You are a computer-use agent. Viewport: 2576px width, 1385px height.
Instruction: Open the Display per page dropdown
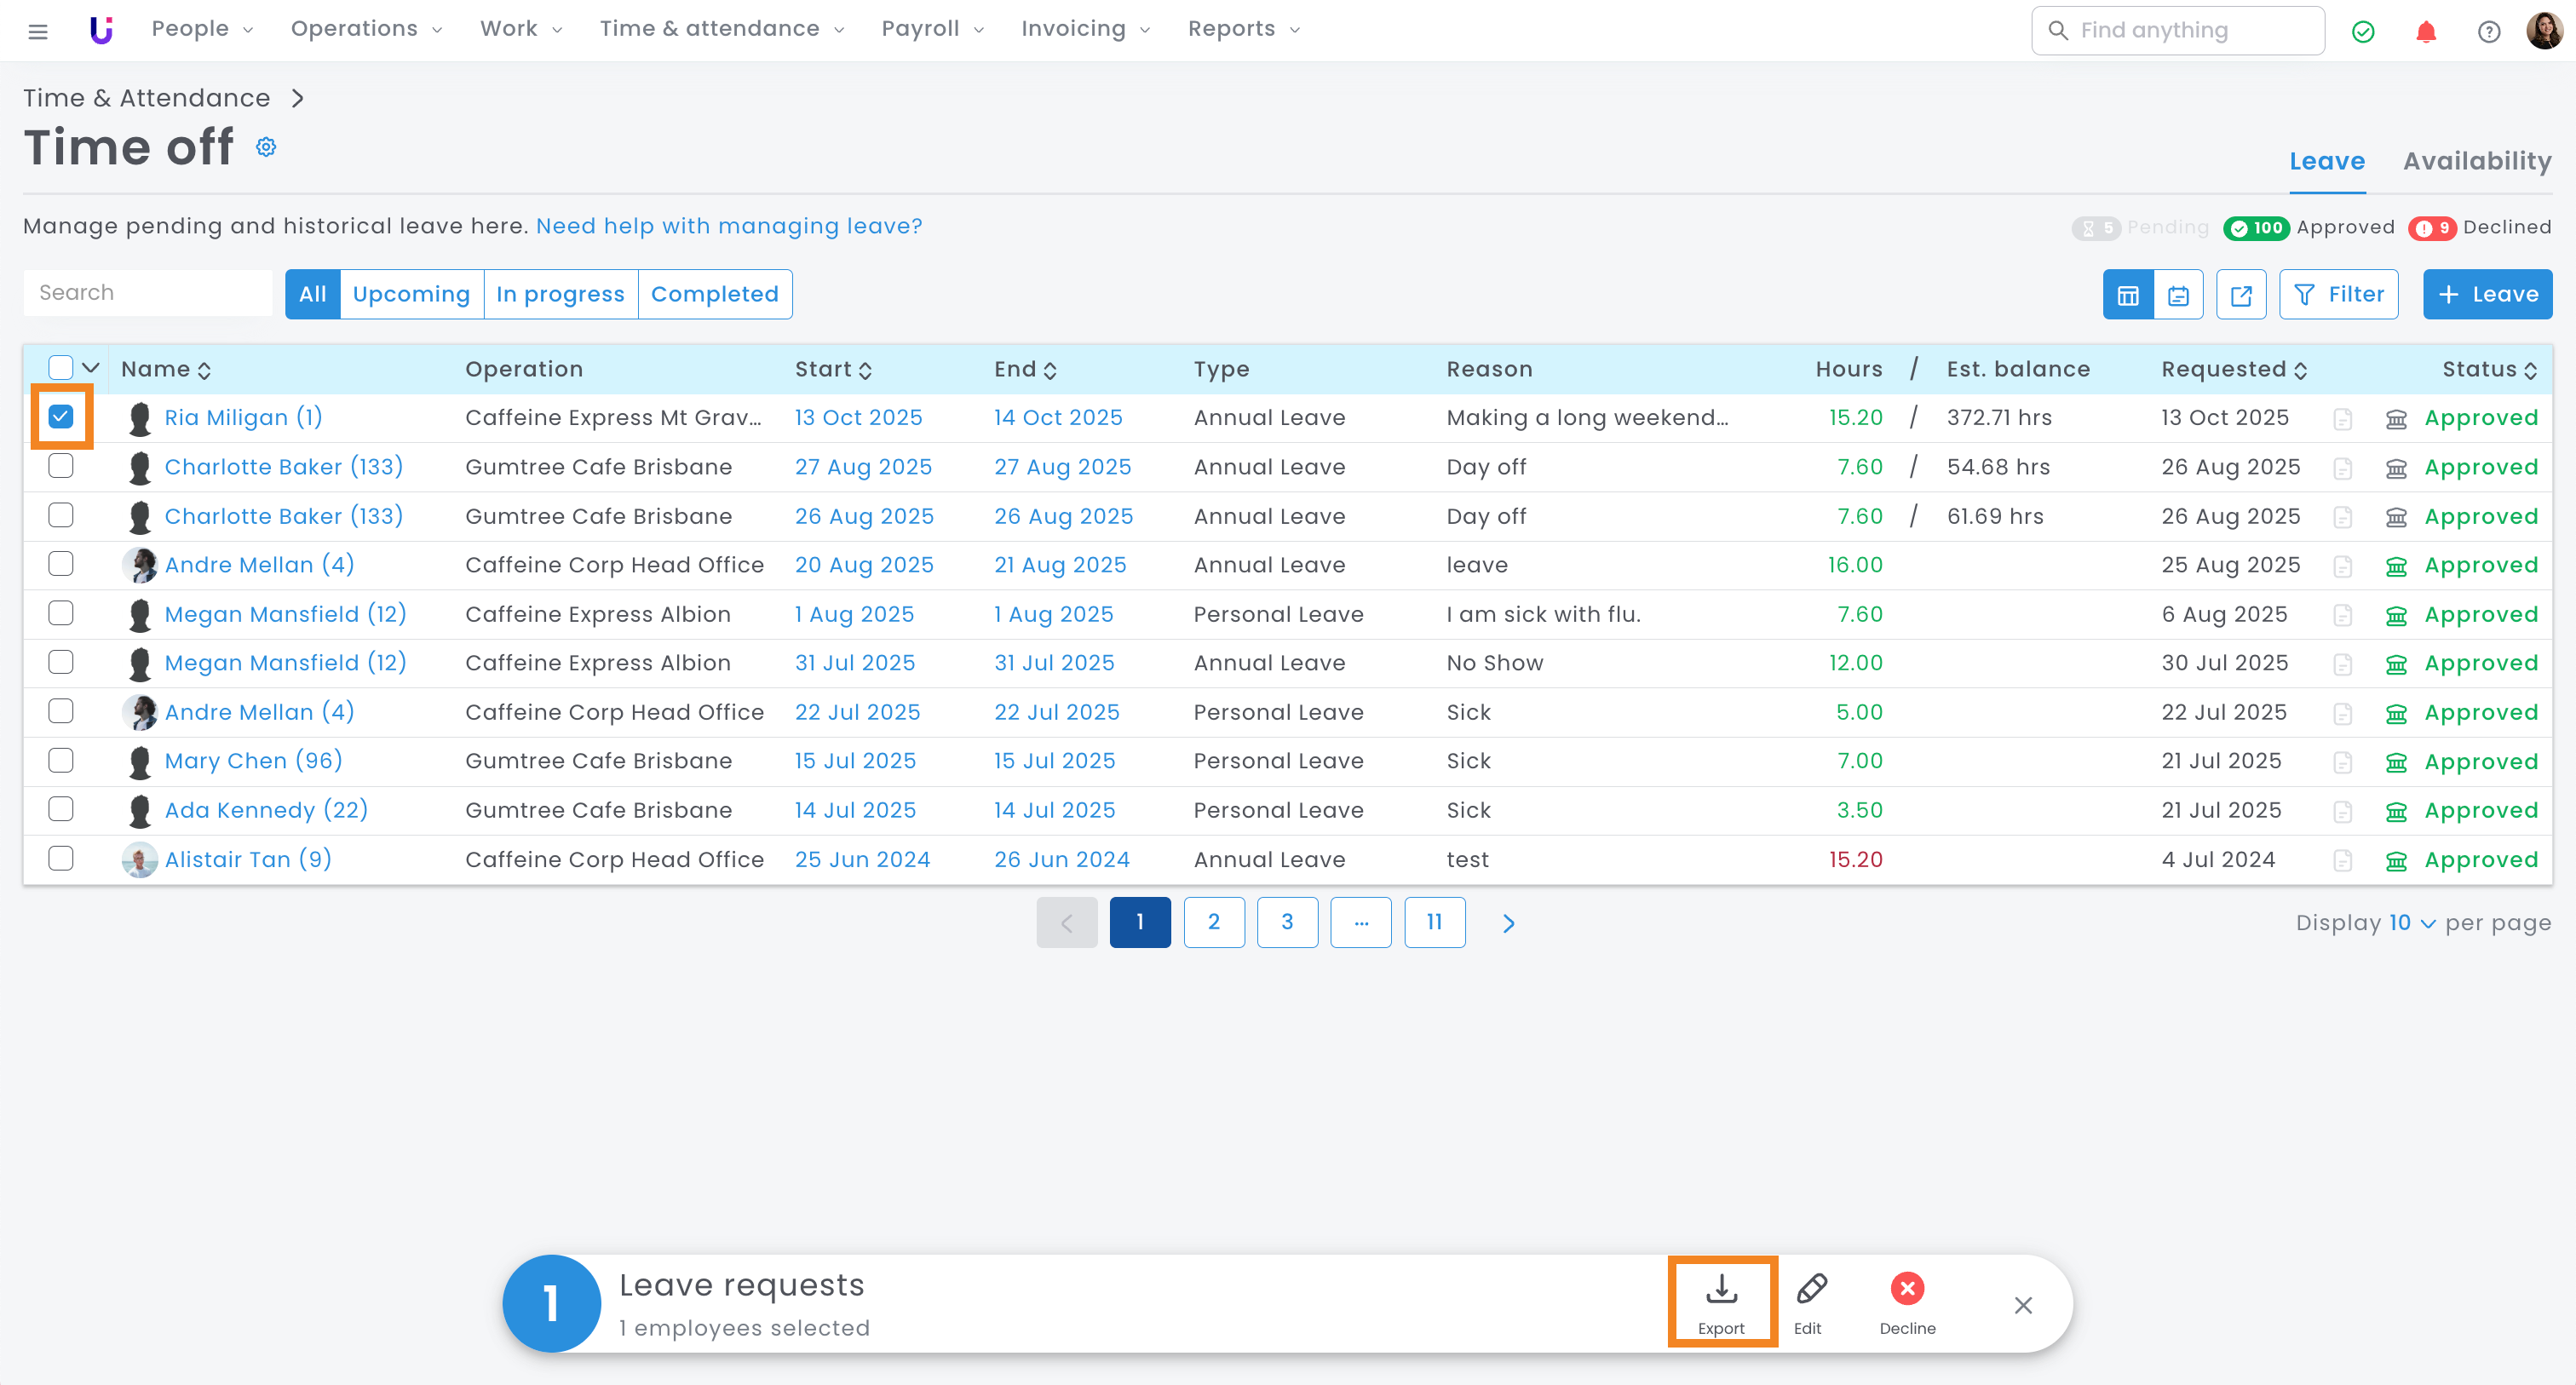tap(2411, 923)
